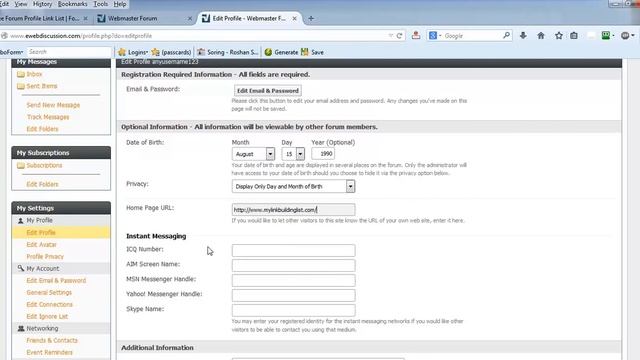Open the History menu
640x360 pixels.
click(42, 4)
